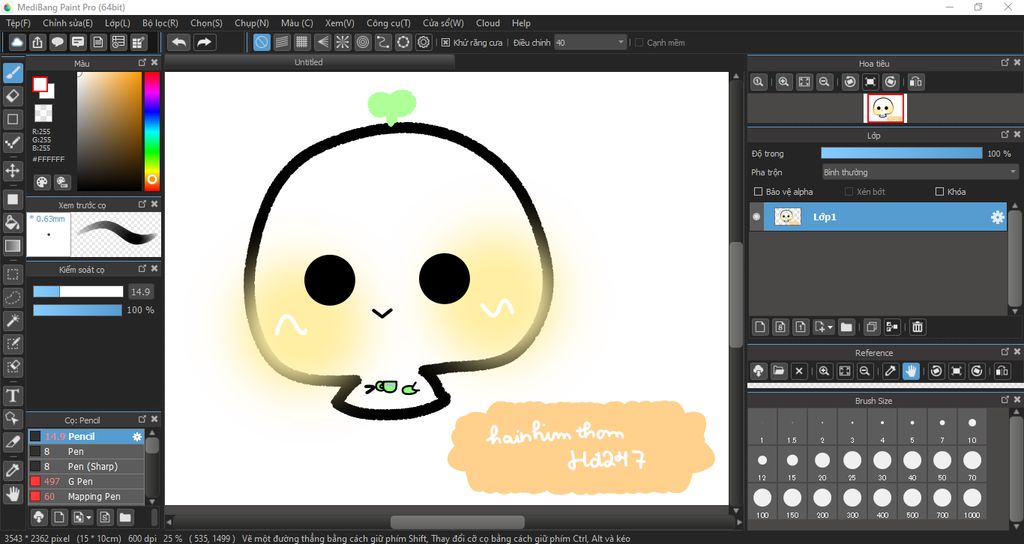The height and width of the screenshot is (544, 1024).
Task: Open image file in Reference panel
Action: pos(778,372)
